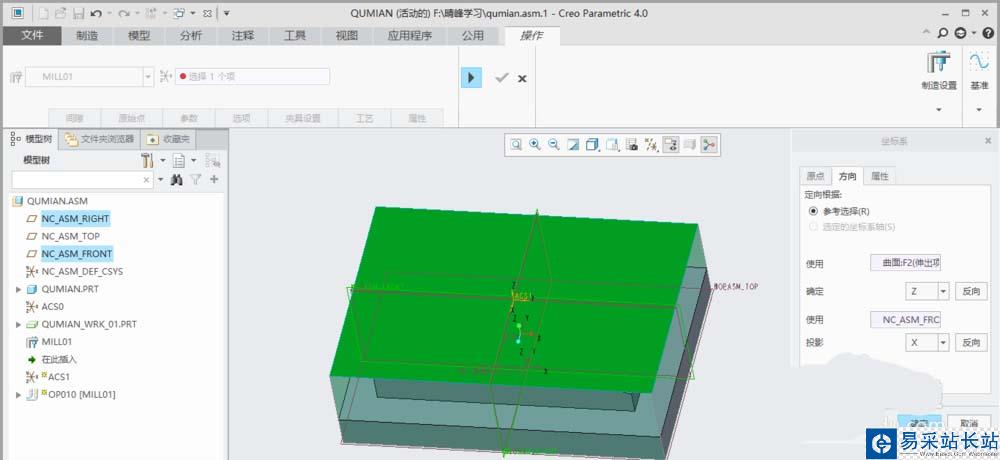Select the reference selection (参考选择) radio button
1000x460 pixels.
pyautogui.click(x=812, y=211)
